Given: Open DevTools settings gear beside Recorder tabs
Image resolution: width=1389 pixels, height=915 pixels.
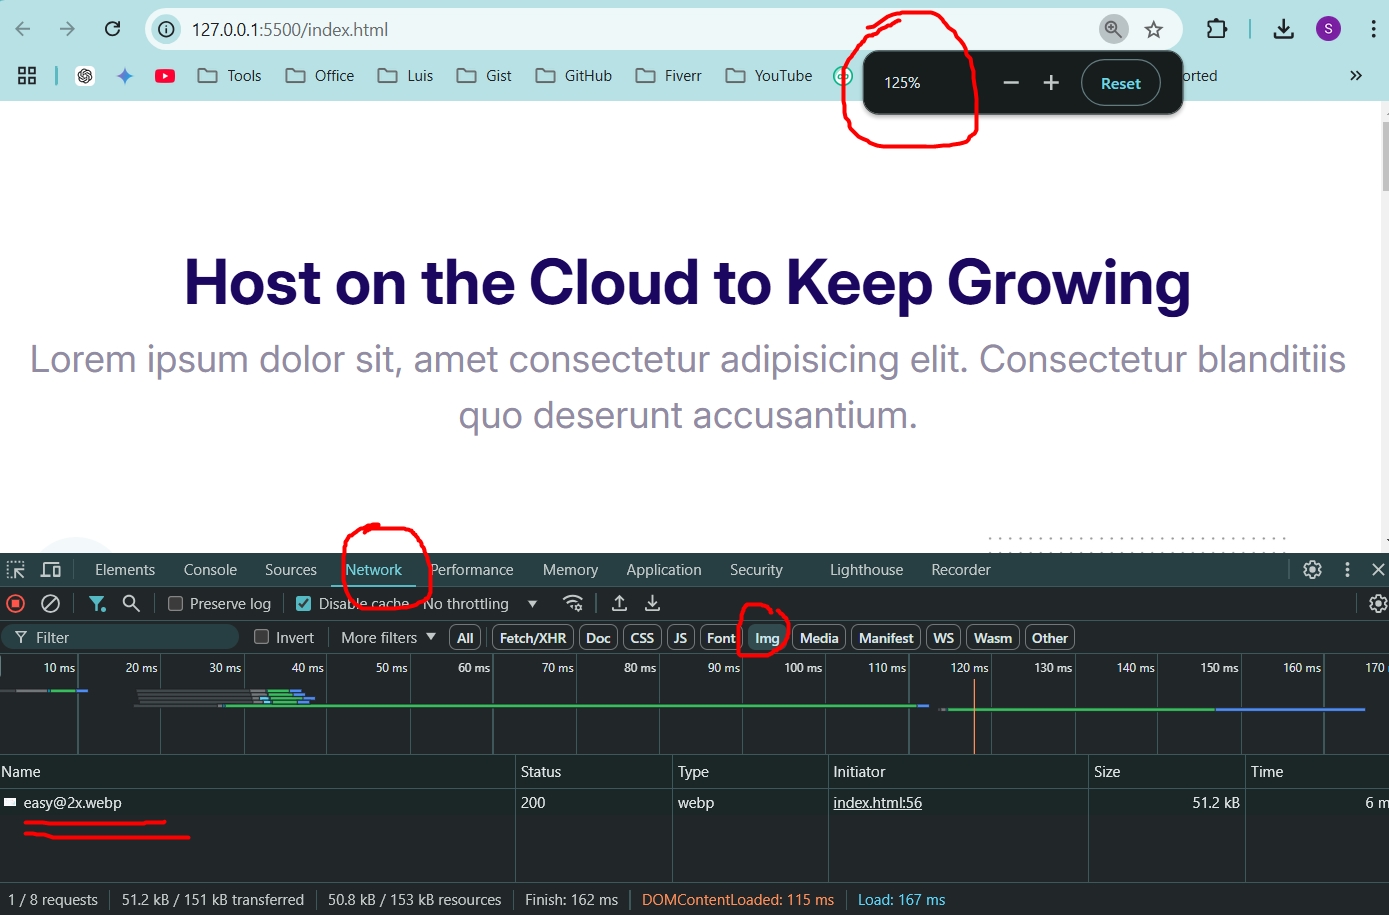Looking at the screenshot, I should (x=1313, y=570).
